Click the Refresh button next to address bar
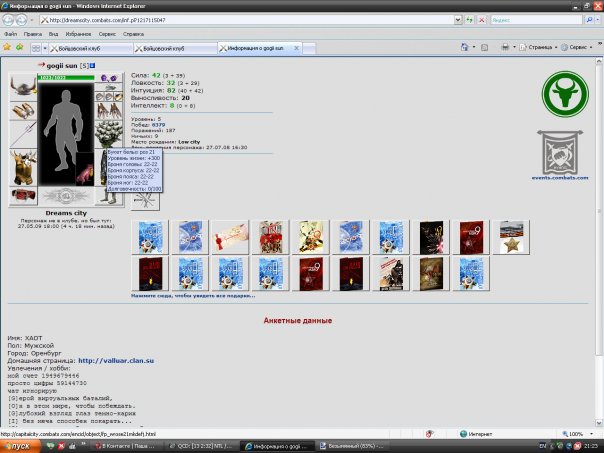The height and width of the screenshot is (453, 604). [469, 20]
